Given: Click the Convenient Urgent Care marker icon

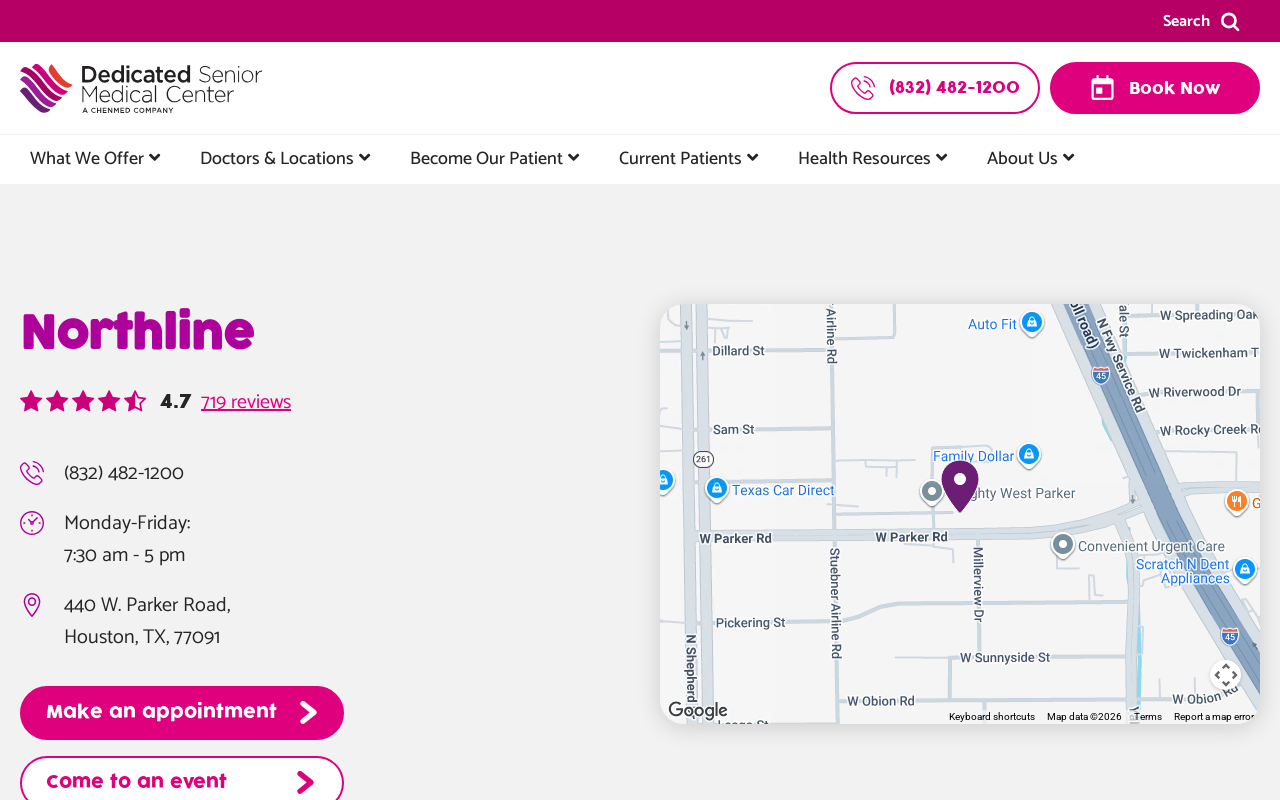Looking at the screenshot, I should click(x=1063, y=545).
